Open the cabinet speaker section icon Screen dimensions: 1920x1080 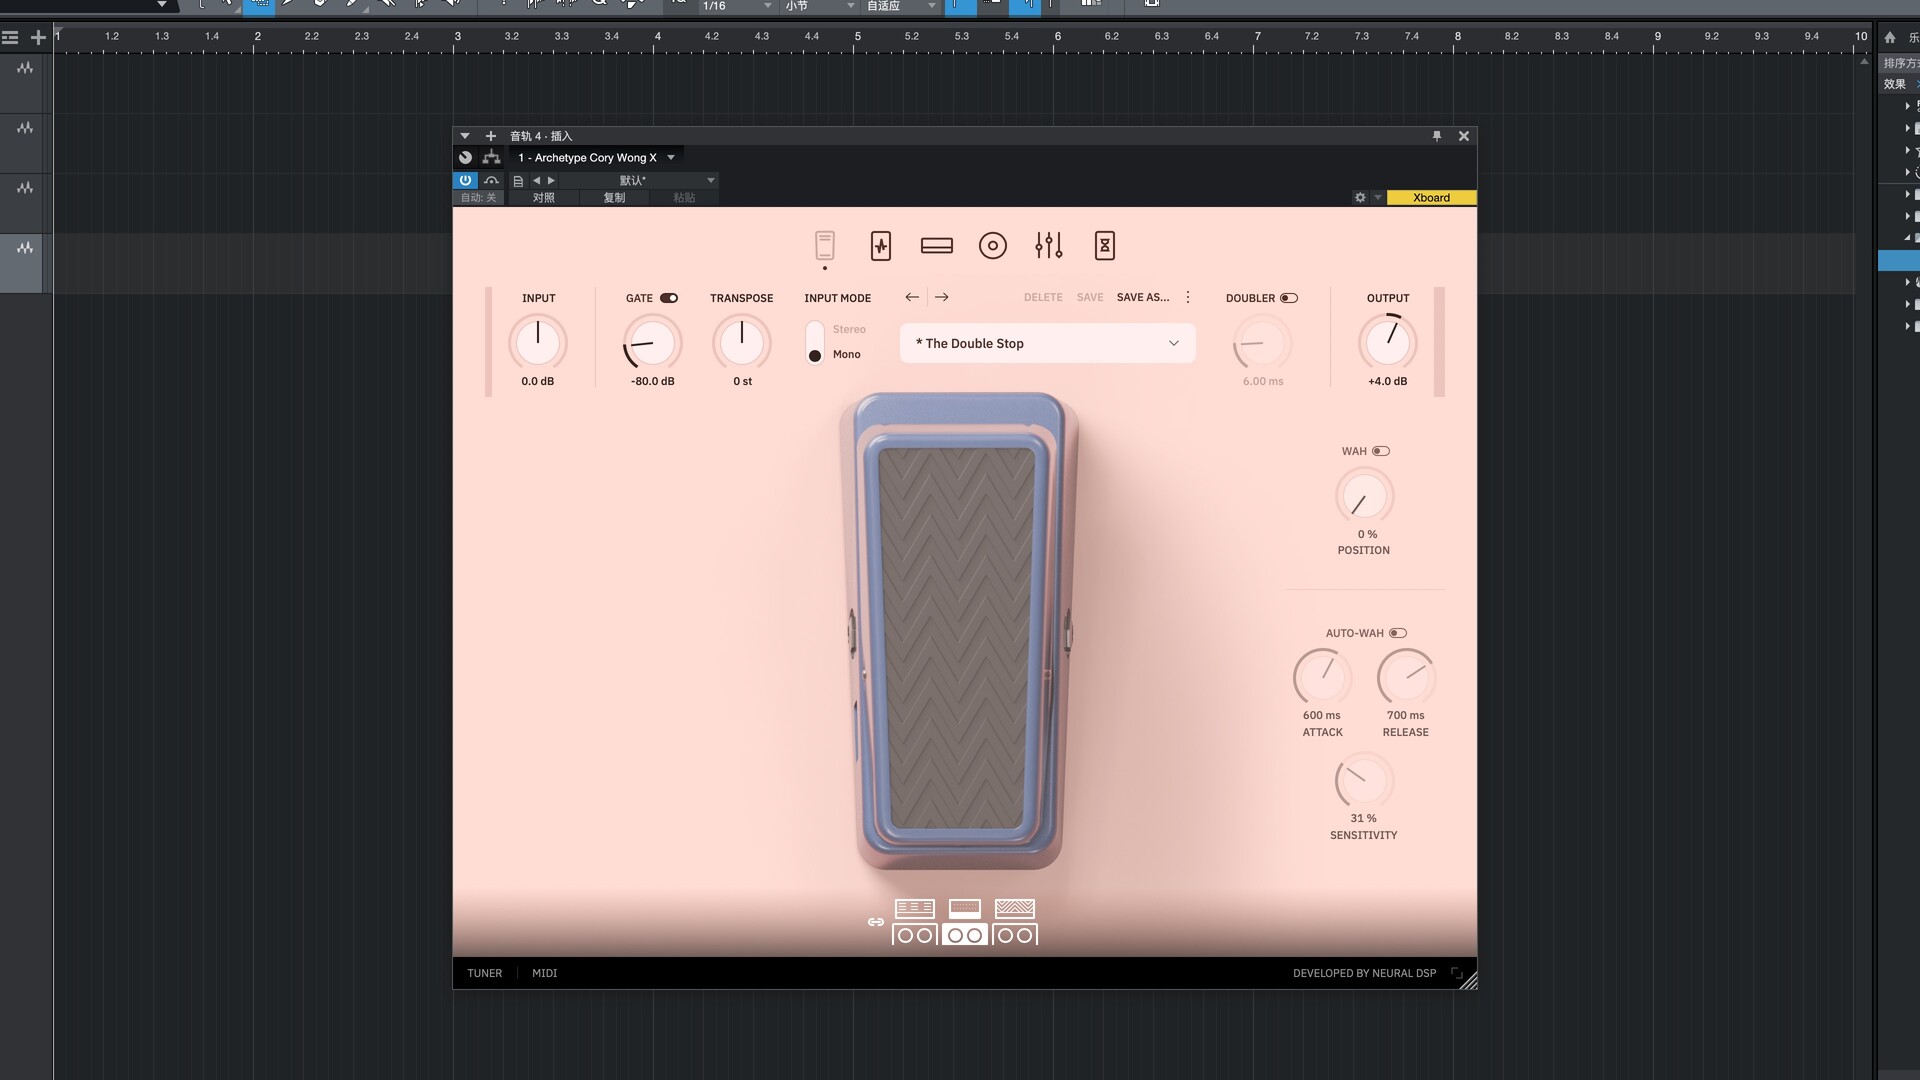pos(992,245)
